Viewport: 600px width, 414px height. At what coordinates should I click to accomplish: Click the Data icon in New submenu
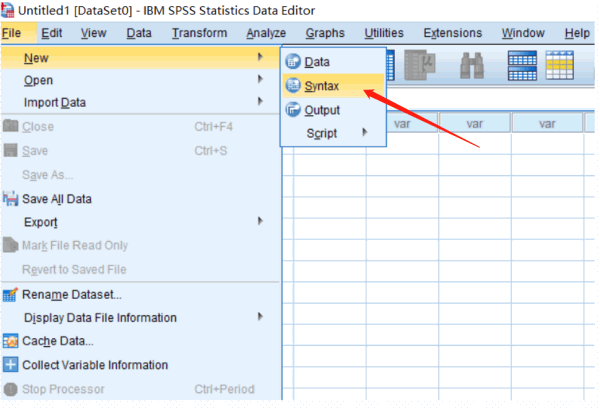(x=293, y=62)
